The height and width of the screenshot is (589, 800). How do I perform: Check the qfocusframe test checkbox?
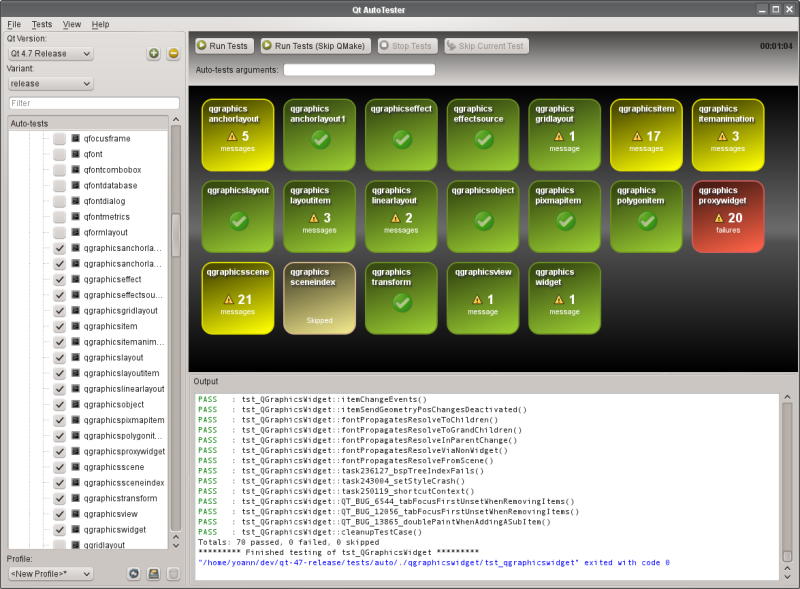pyautogui.click(x=60, y=138)
